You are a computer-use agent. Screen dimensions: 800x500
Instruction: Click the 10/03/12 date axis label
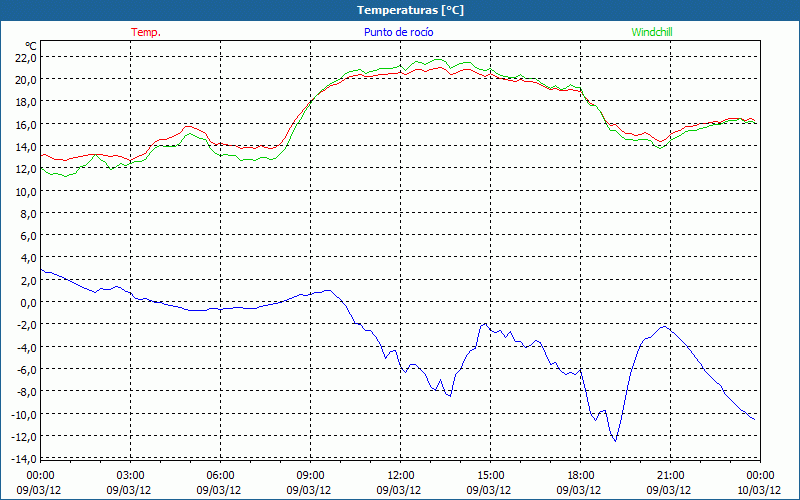point(759,490)
